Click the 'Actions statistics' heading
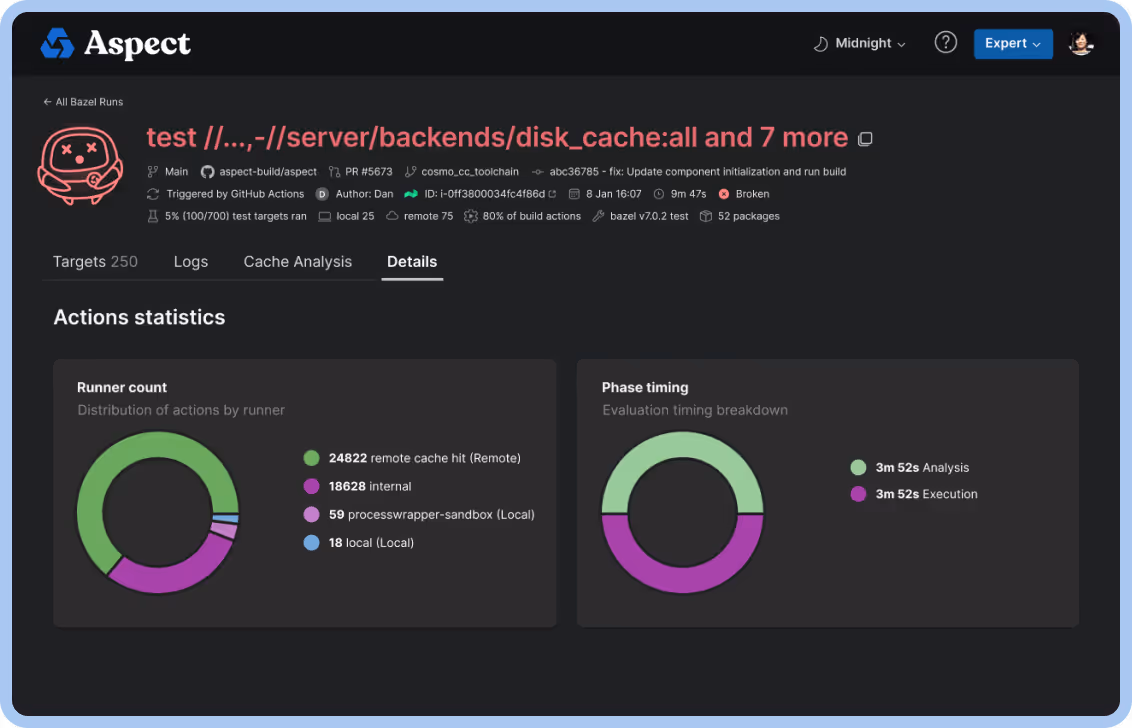 tap(139, 317)
